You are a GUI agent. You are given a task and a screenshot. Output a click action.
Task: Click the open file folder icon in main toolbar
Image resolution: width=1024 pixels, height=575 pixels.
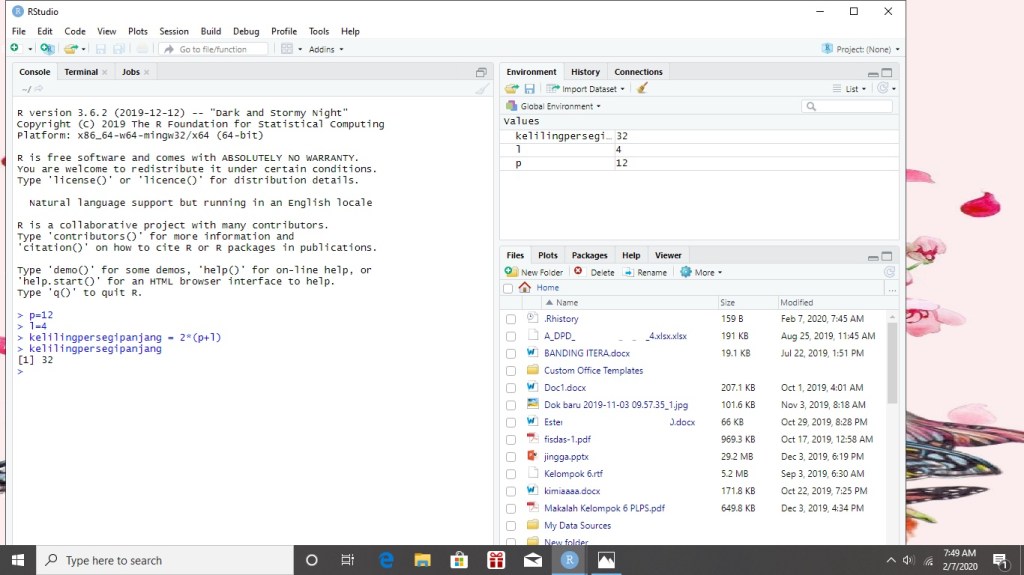[x=70, y=49]
